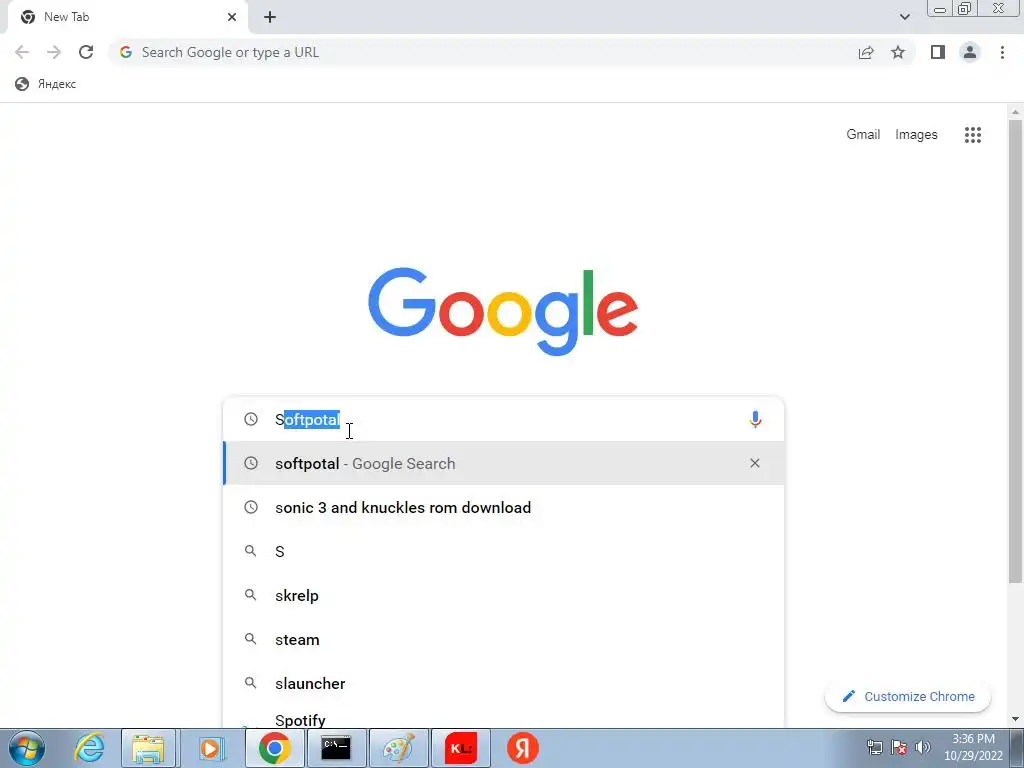1024x768 pixels.
Task: Remove the softpotal suggestion with X
Action: coord(755,463)
